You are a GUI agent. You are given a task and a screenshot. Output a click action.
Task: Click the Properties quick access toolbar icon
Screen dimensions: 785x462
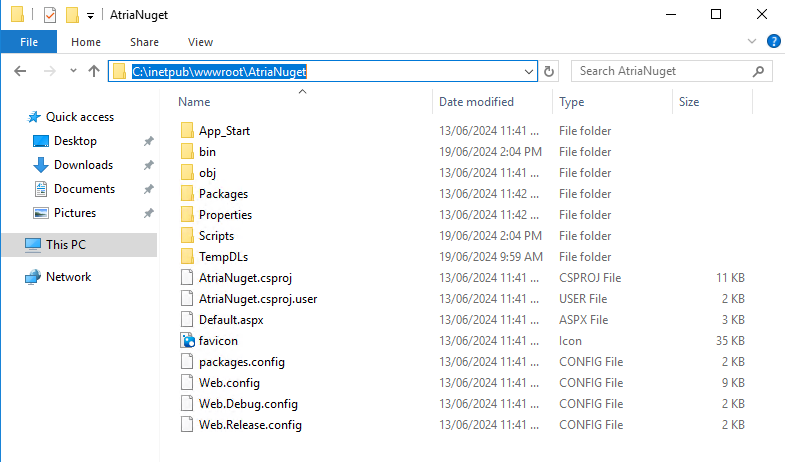pos(50,15)
